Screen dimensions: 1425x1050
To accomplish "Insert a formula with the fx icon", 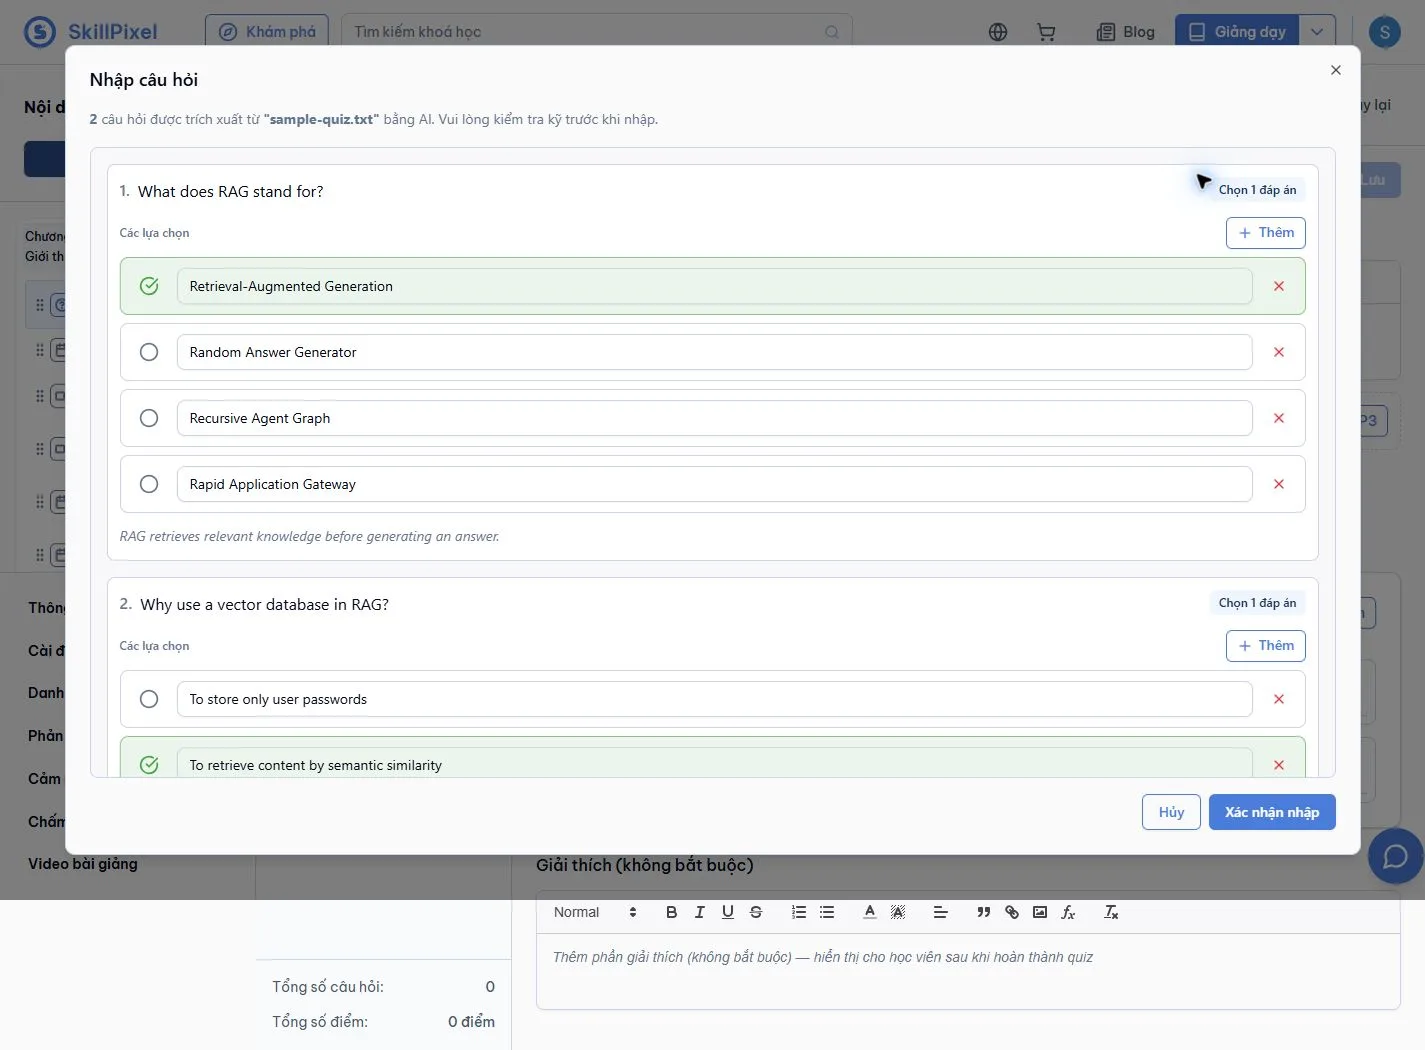I will click(x=1068, y=912).
